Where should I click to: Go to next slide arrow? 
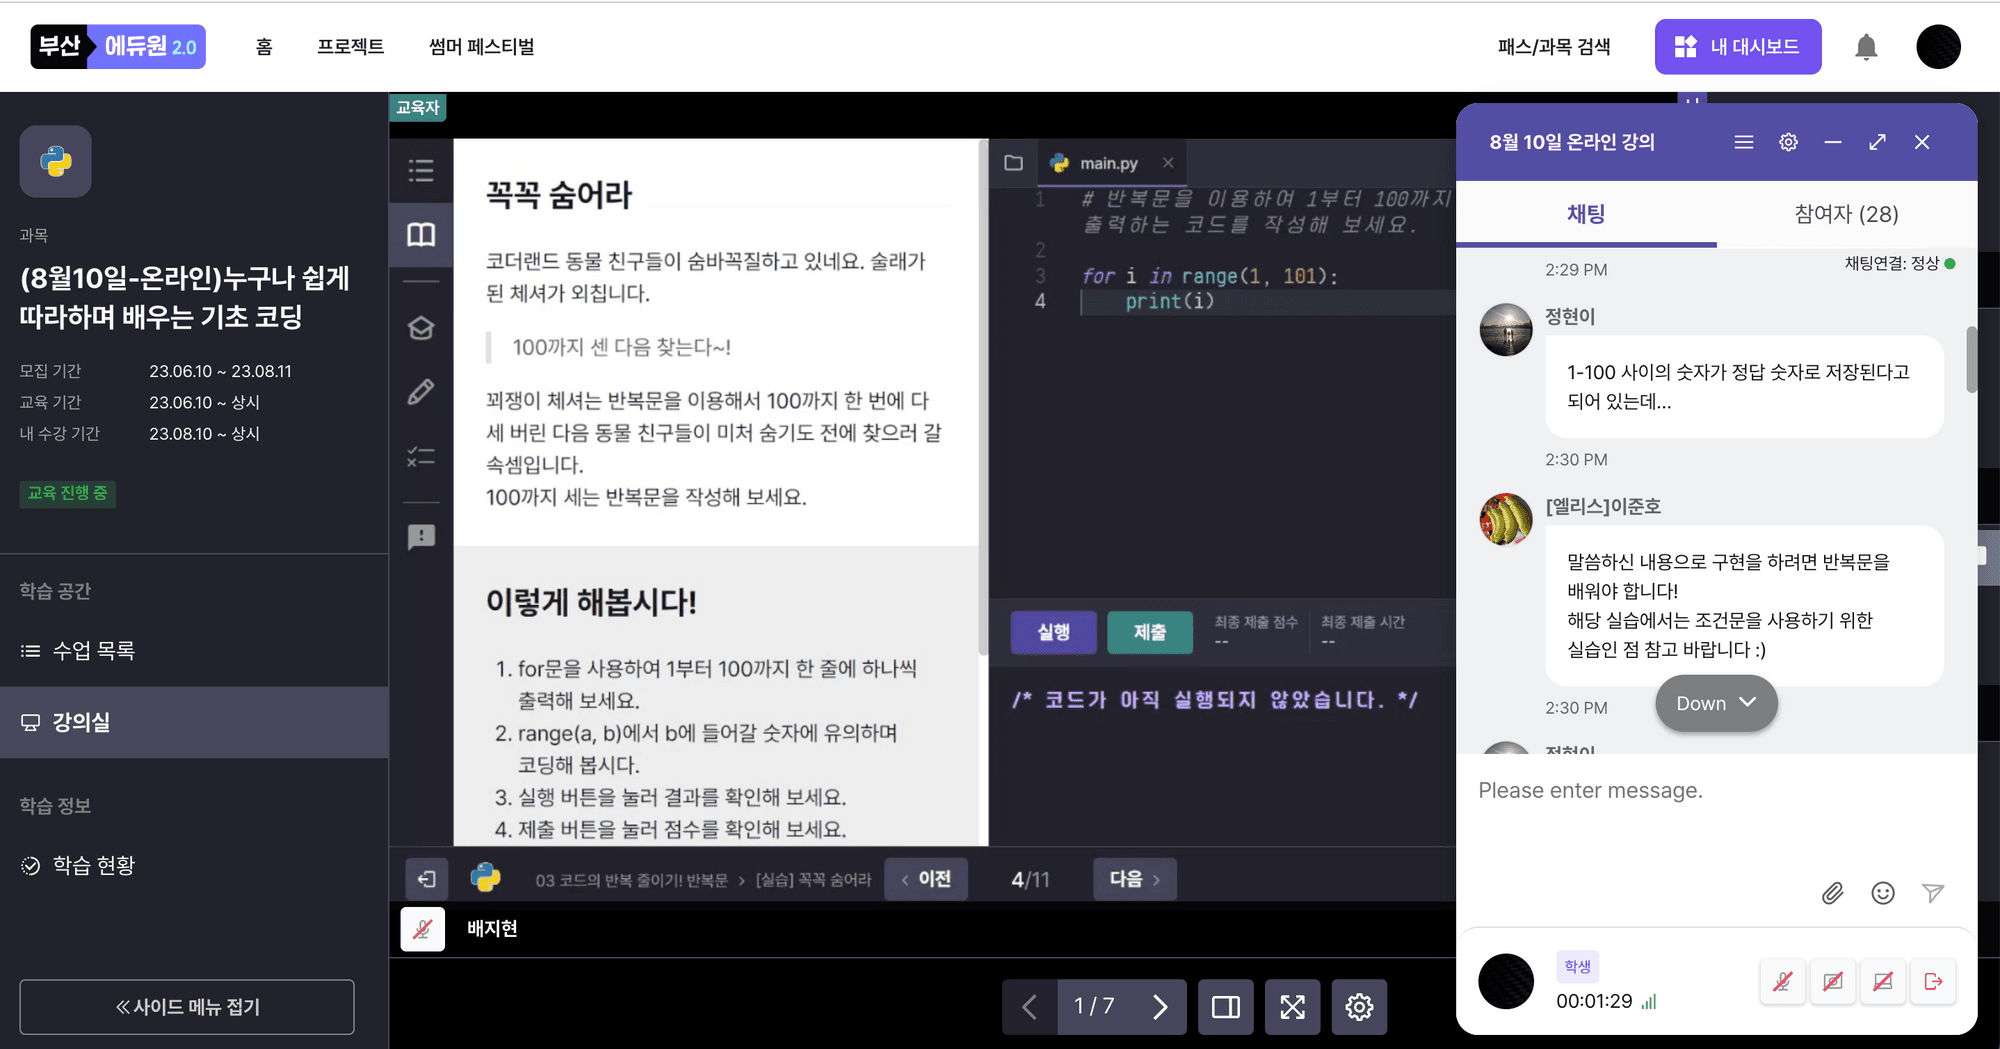click(x=1160, y=1007)
